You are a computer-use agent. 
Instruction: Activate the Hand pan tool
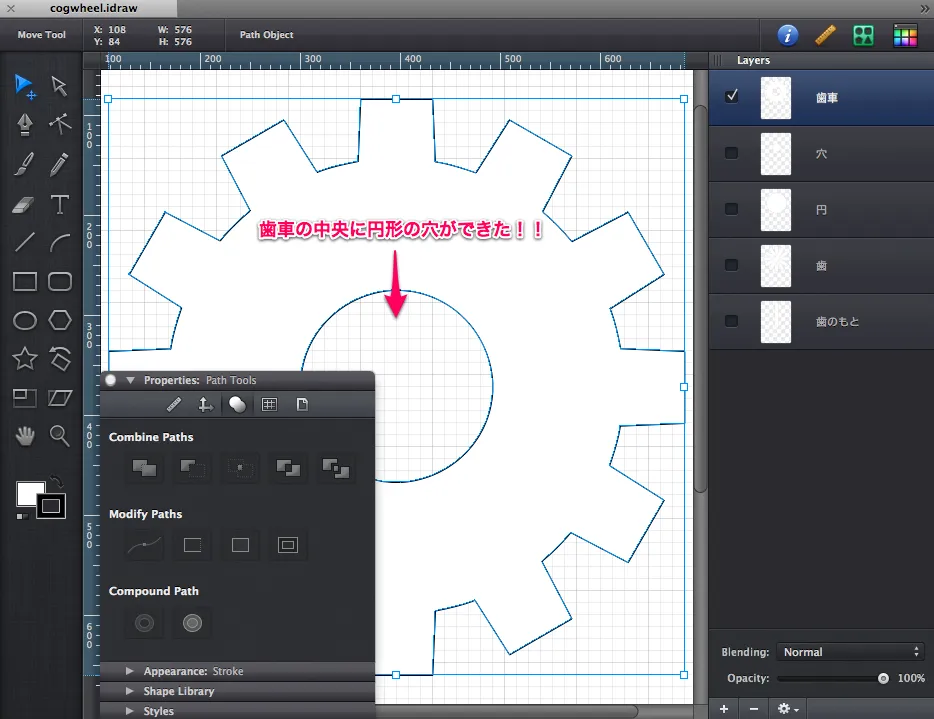[25, 435]
